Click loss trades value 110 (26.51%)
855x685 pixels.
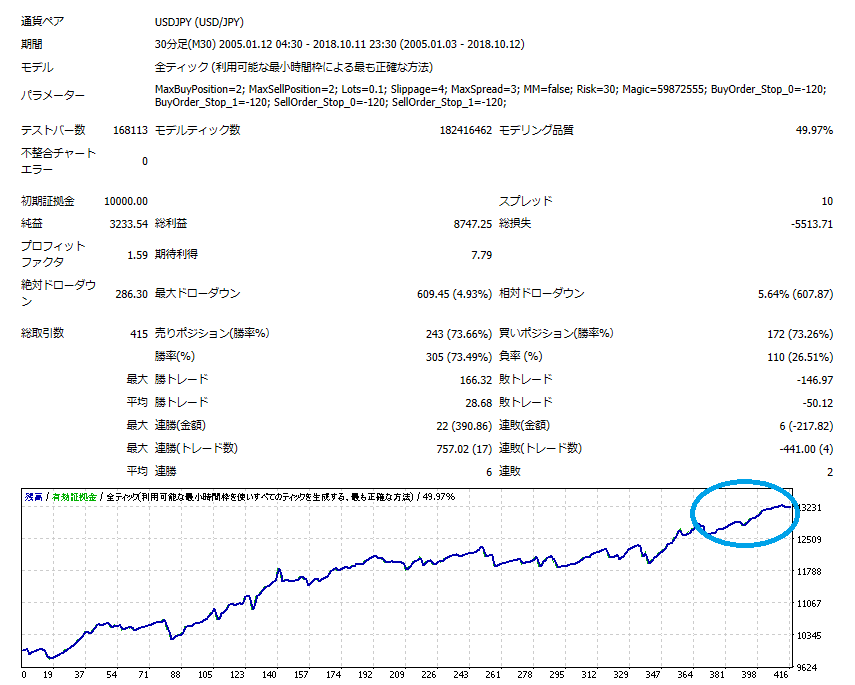[x=800, y=357]
